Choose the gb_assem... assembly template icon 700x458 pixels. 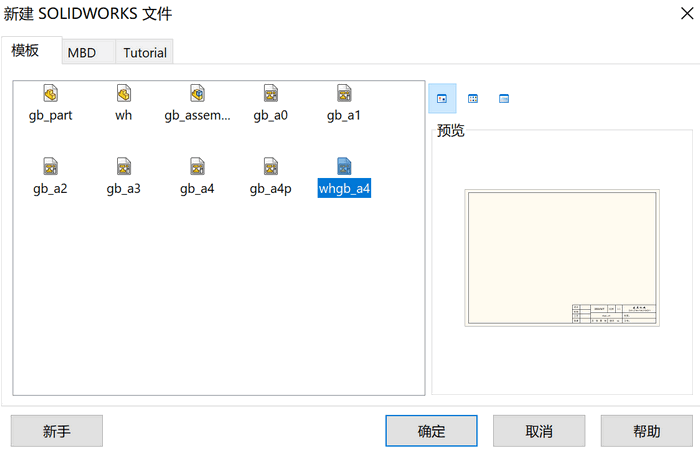coord(197,94)
